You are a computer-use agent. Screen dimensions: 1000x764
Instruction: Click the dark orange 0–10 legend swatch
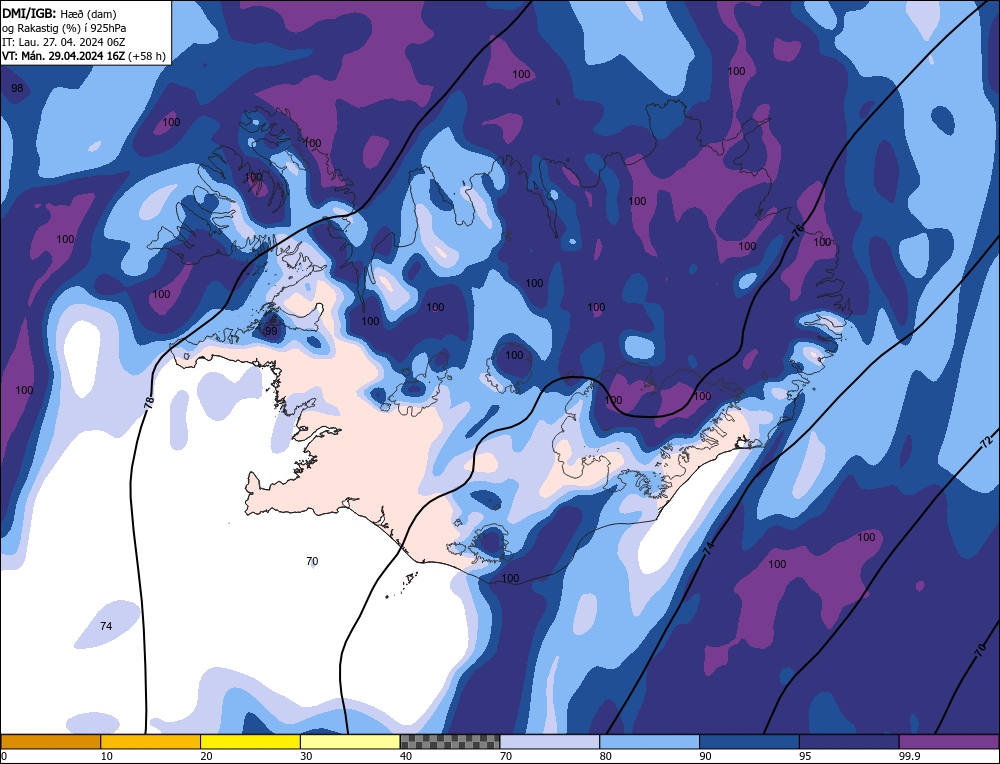click(x=50, y=741)
